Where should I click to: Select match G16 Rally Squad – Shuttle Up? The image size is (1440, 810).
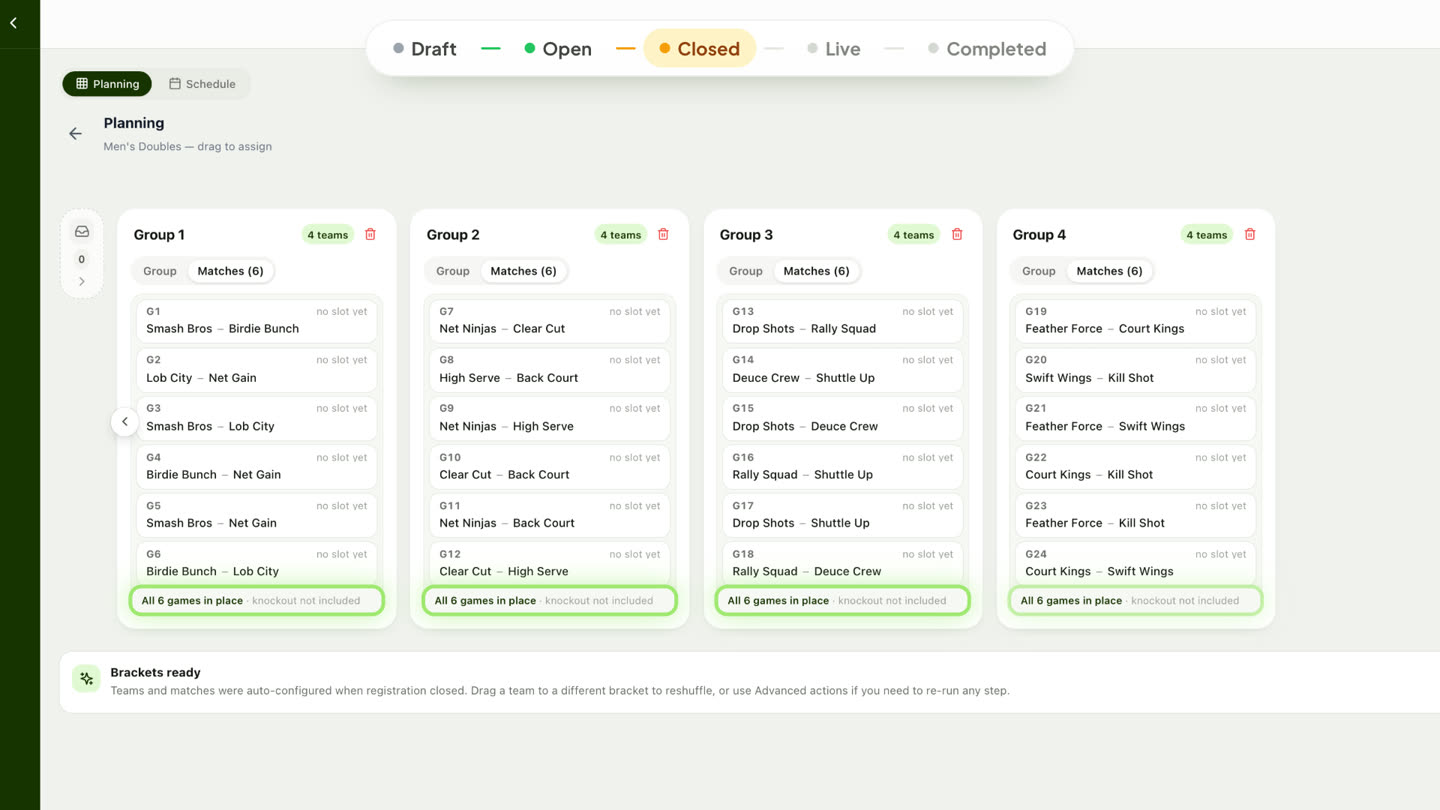tap(843, 466)
